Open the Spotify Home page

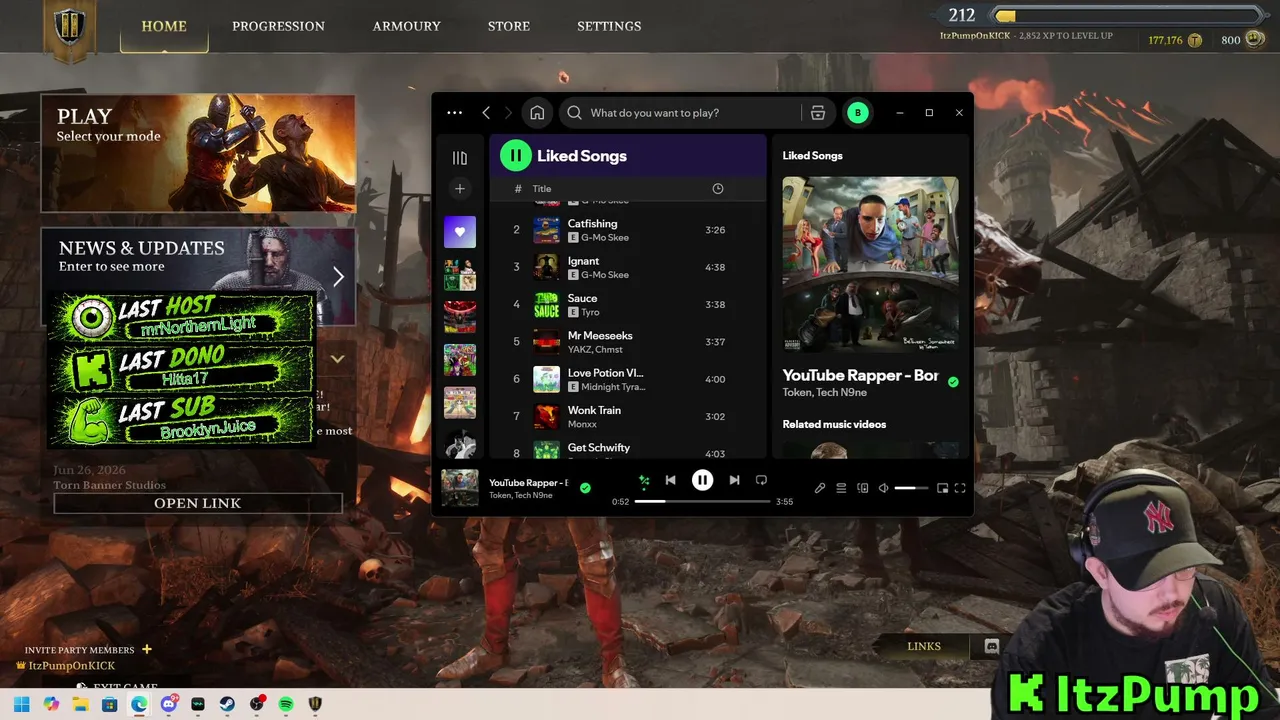tap(537, 113)
